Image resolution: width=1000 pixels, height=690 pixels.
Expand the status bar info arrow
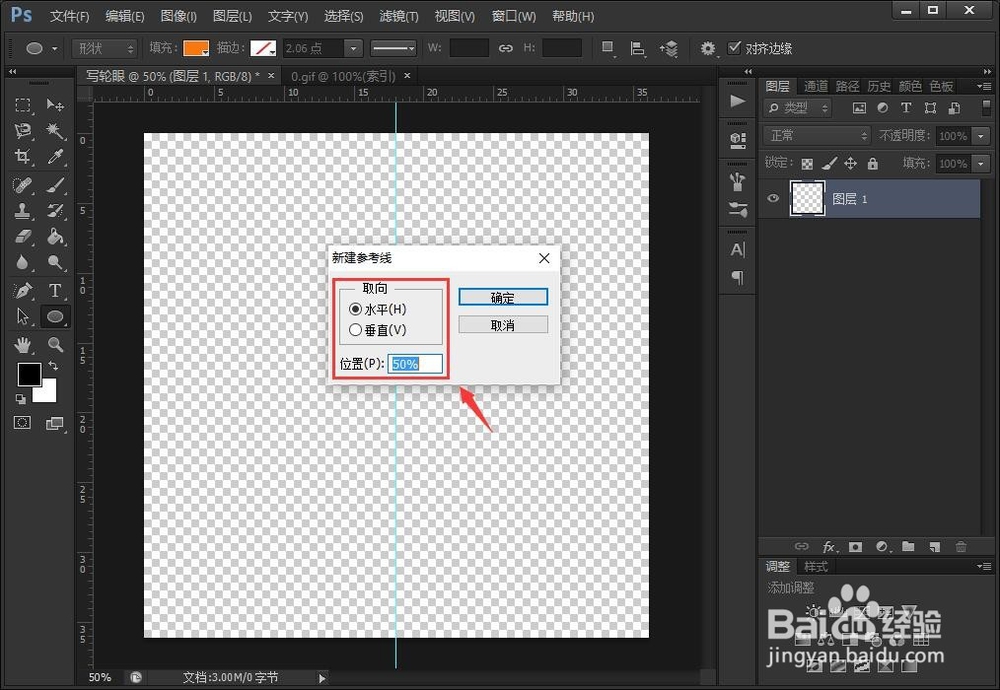tap(322, 678)
